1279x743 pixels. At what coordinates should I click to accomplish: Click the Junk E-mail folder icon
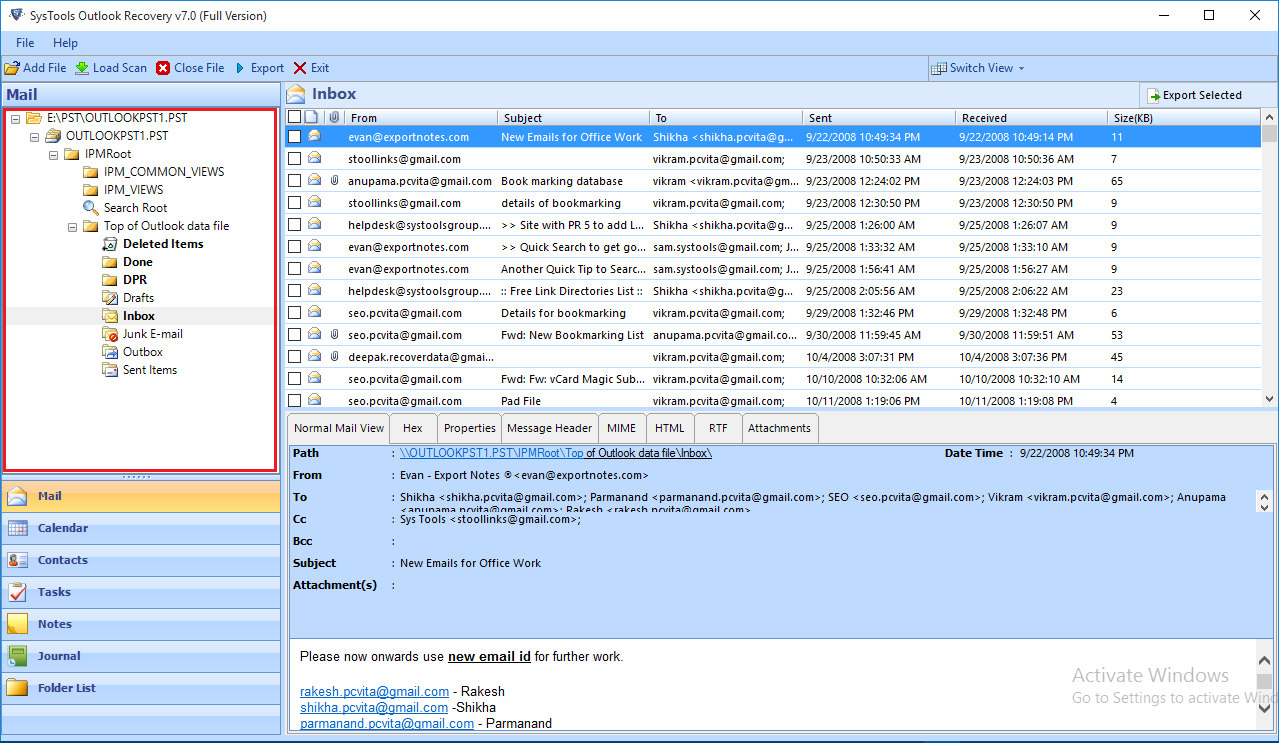point(110,334)
